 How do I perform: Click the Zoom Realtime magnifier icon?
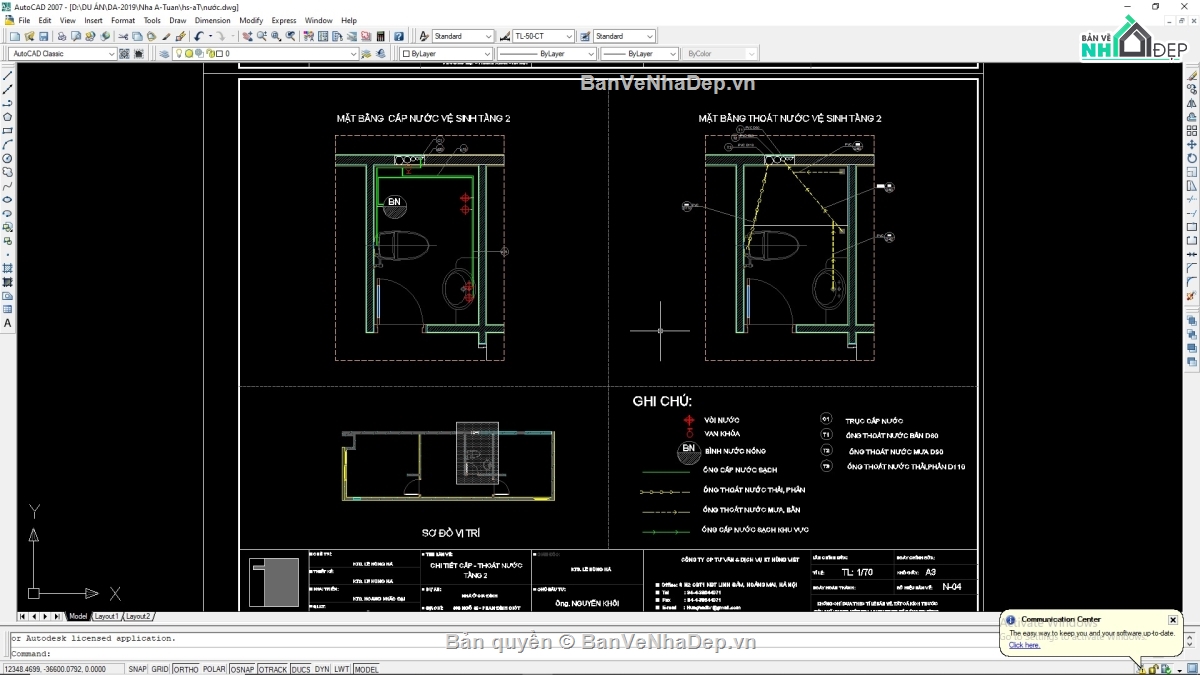pos(262,36)
